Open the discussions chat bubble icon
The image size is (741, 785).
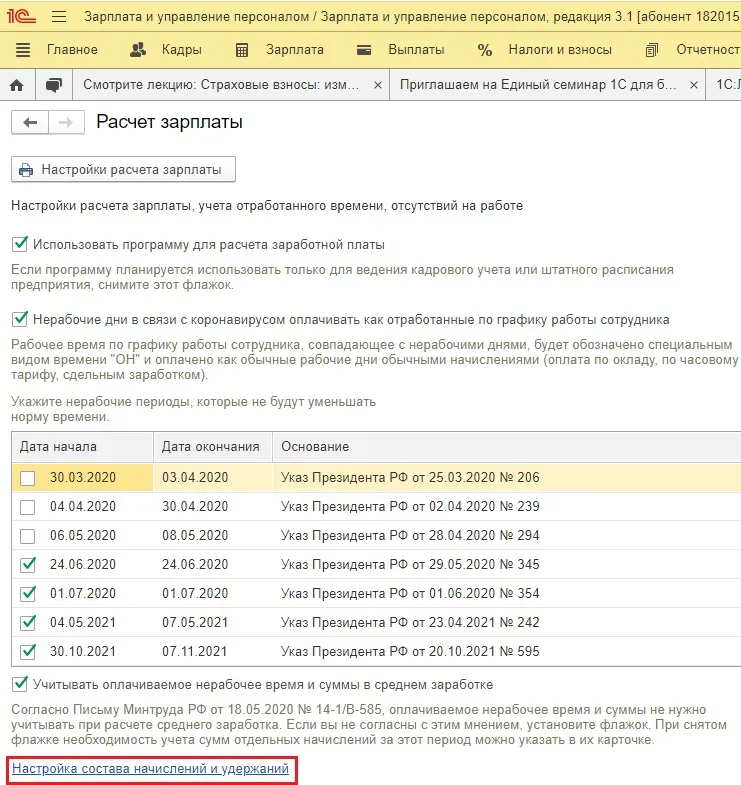[x=54, y=86]
